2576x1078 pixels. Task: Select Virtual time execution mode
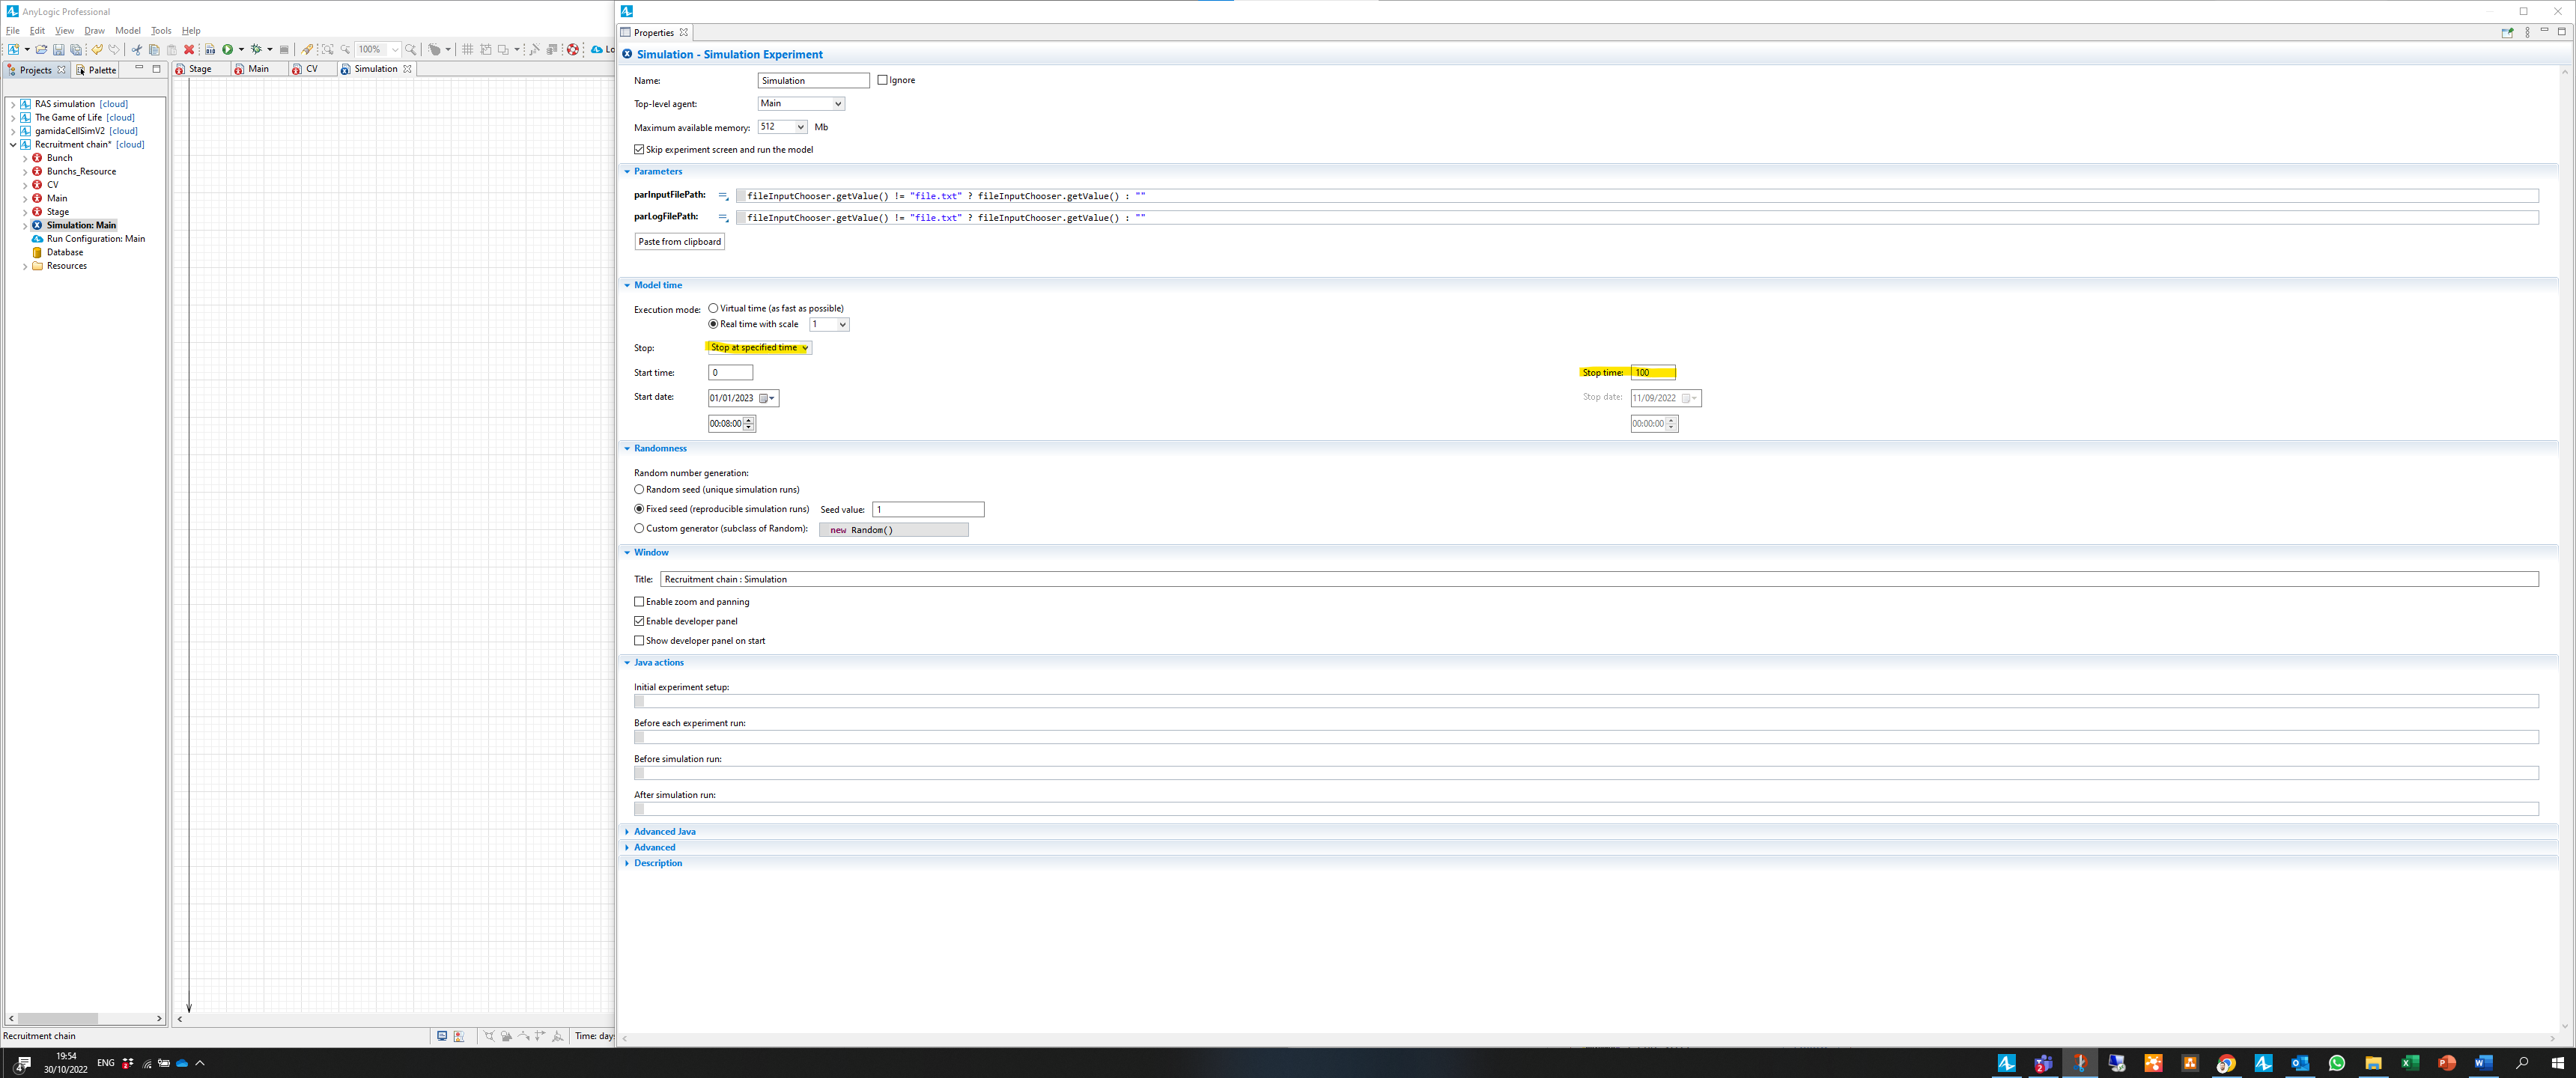(713, 308)
